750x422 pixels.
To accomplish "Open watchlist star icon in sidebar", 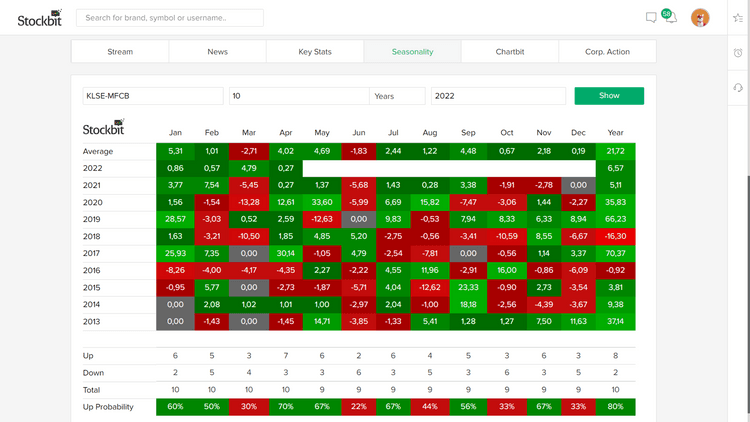I will (x=738, y=18).
